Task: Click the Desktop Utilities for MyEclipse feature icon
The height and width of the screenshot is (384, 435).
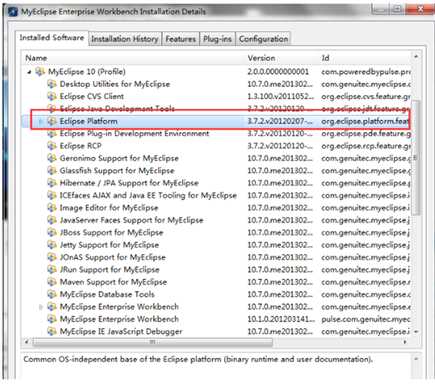Action: 52,84
